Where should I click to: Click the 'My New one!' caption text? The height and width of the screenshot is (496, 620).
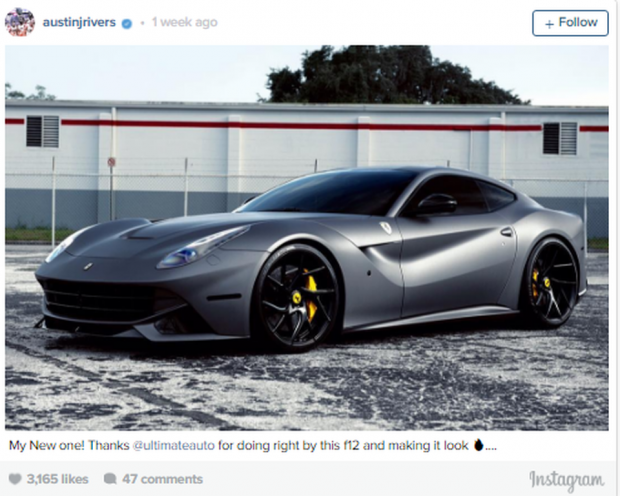click(x=47, y=445)
